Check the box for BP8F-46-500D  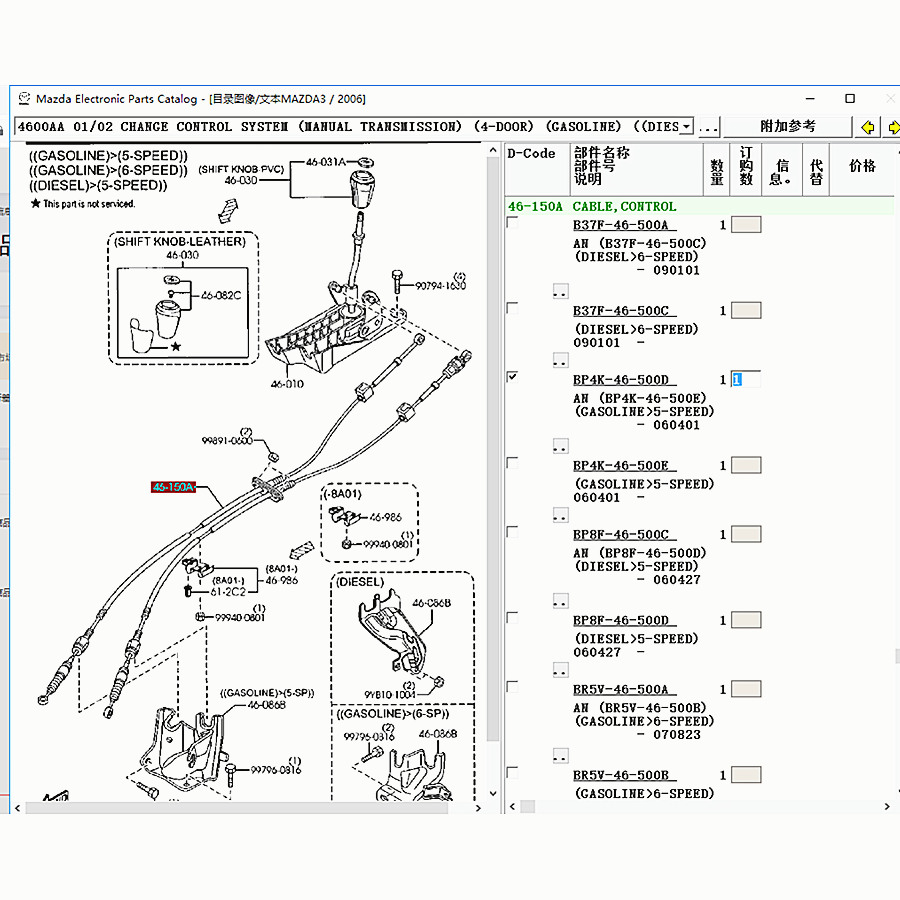(x=513, y=618)
